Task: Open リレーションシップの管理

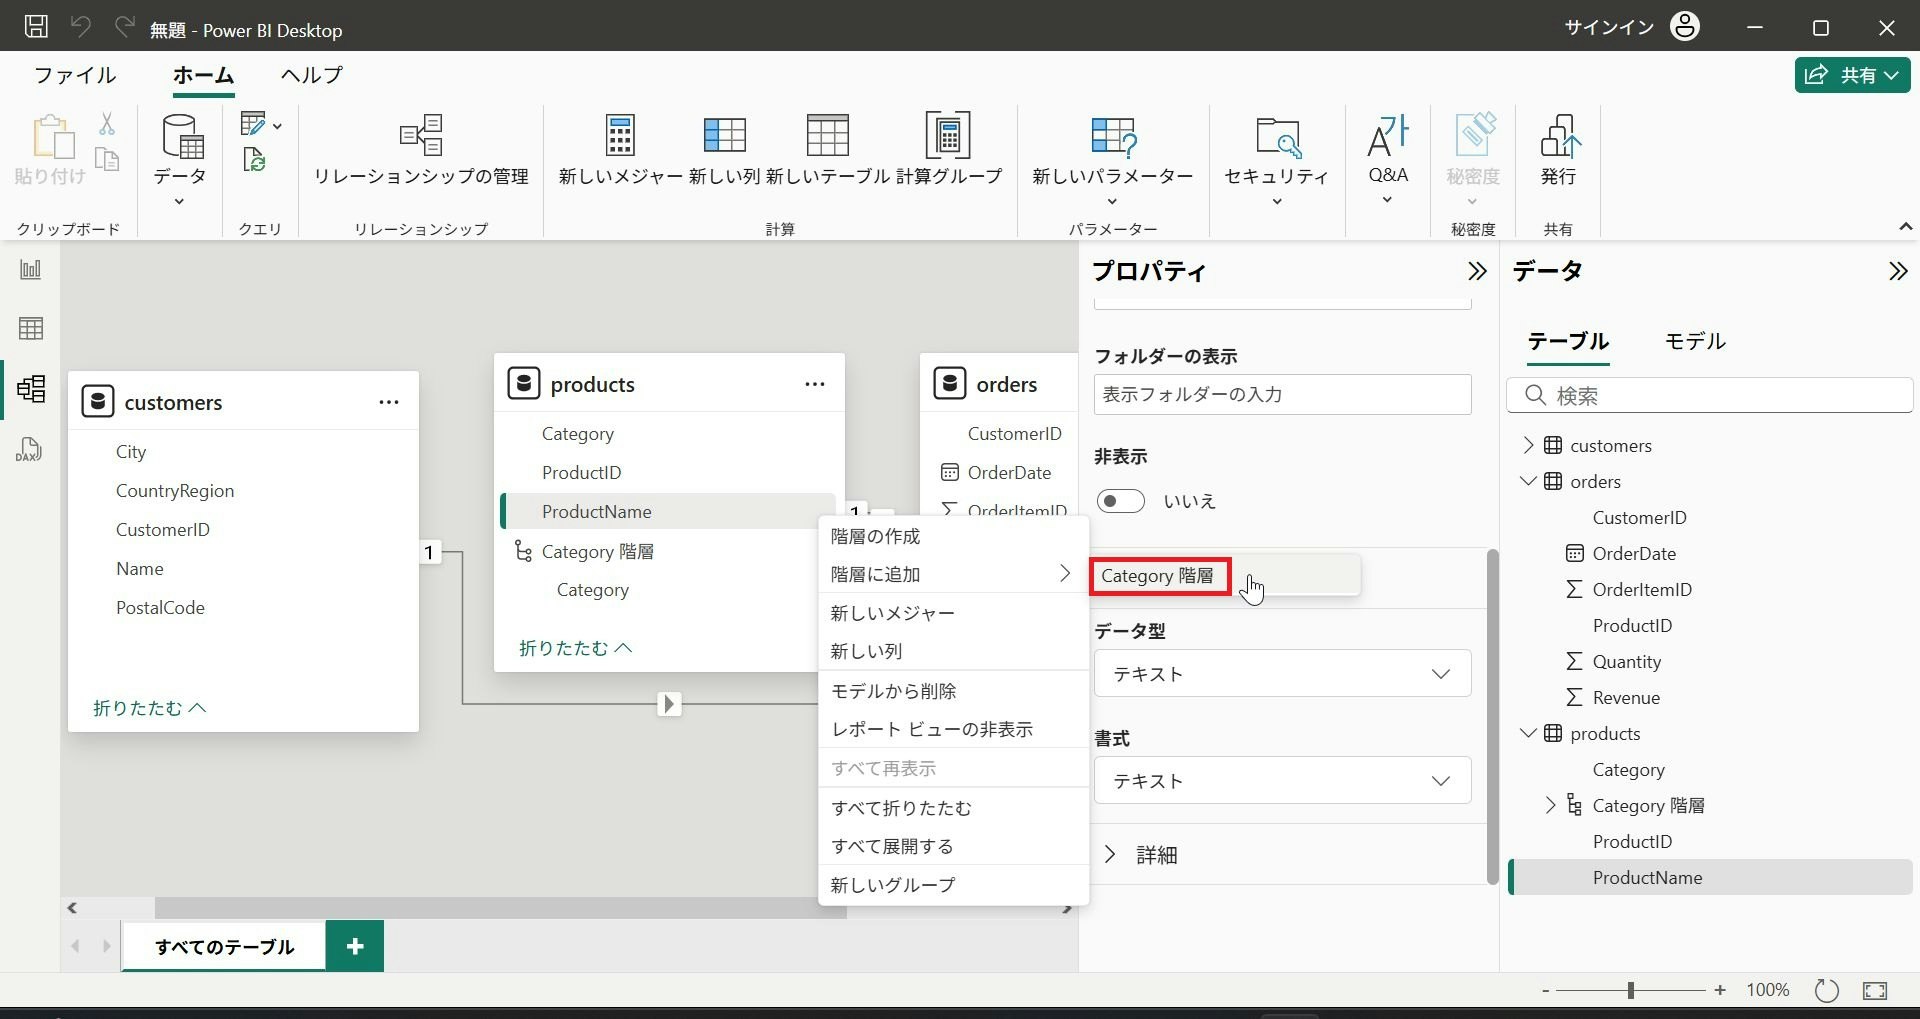Action: pos(421,150)
